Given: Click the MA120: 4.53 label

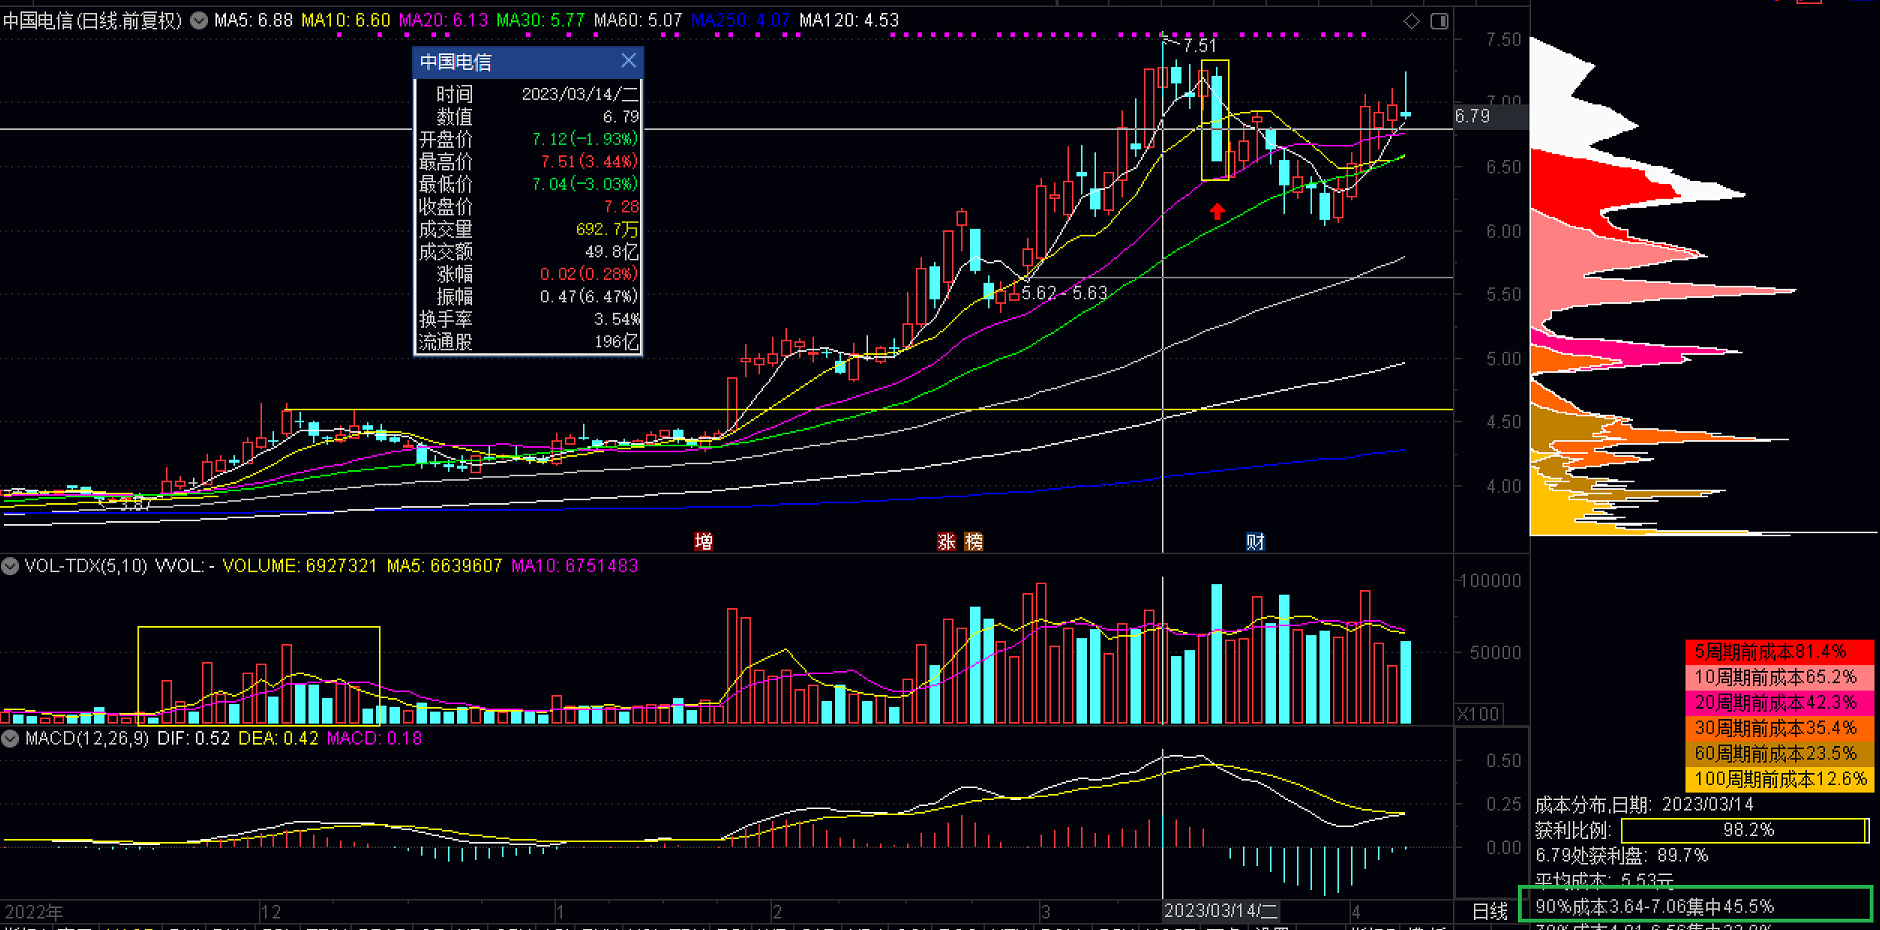Looking at the screenshot, I should 849,20.
